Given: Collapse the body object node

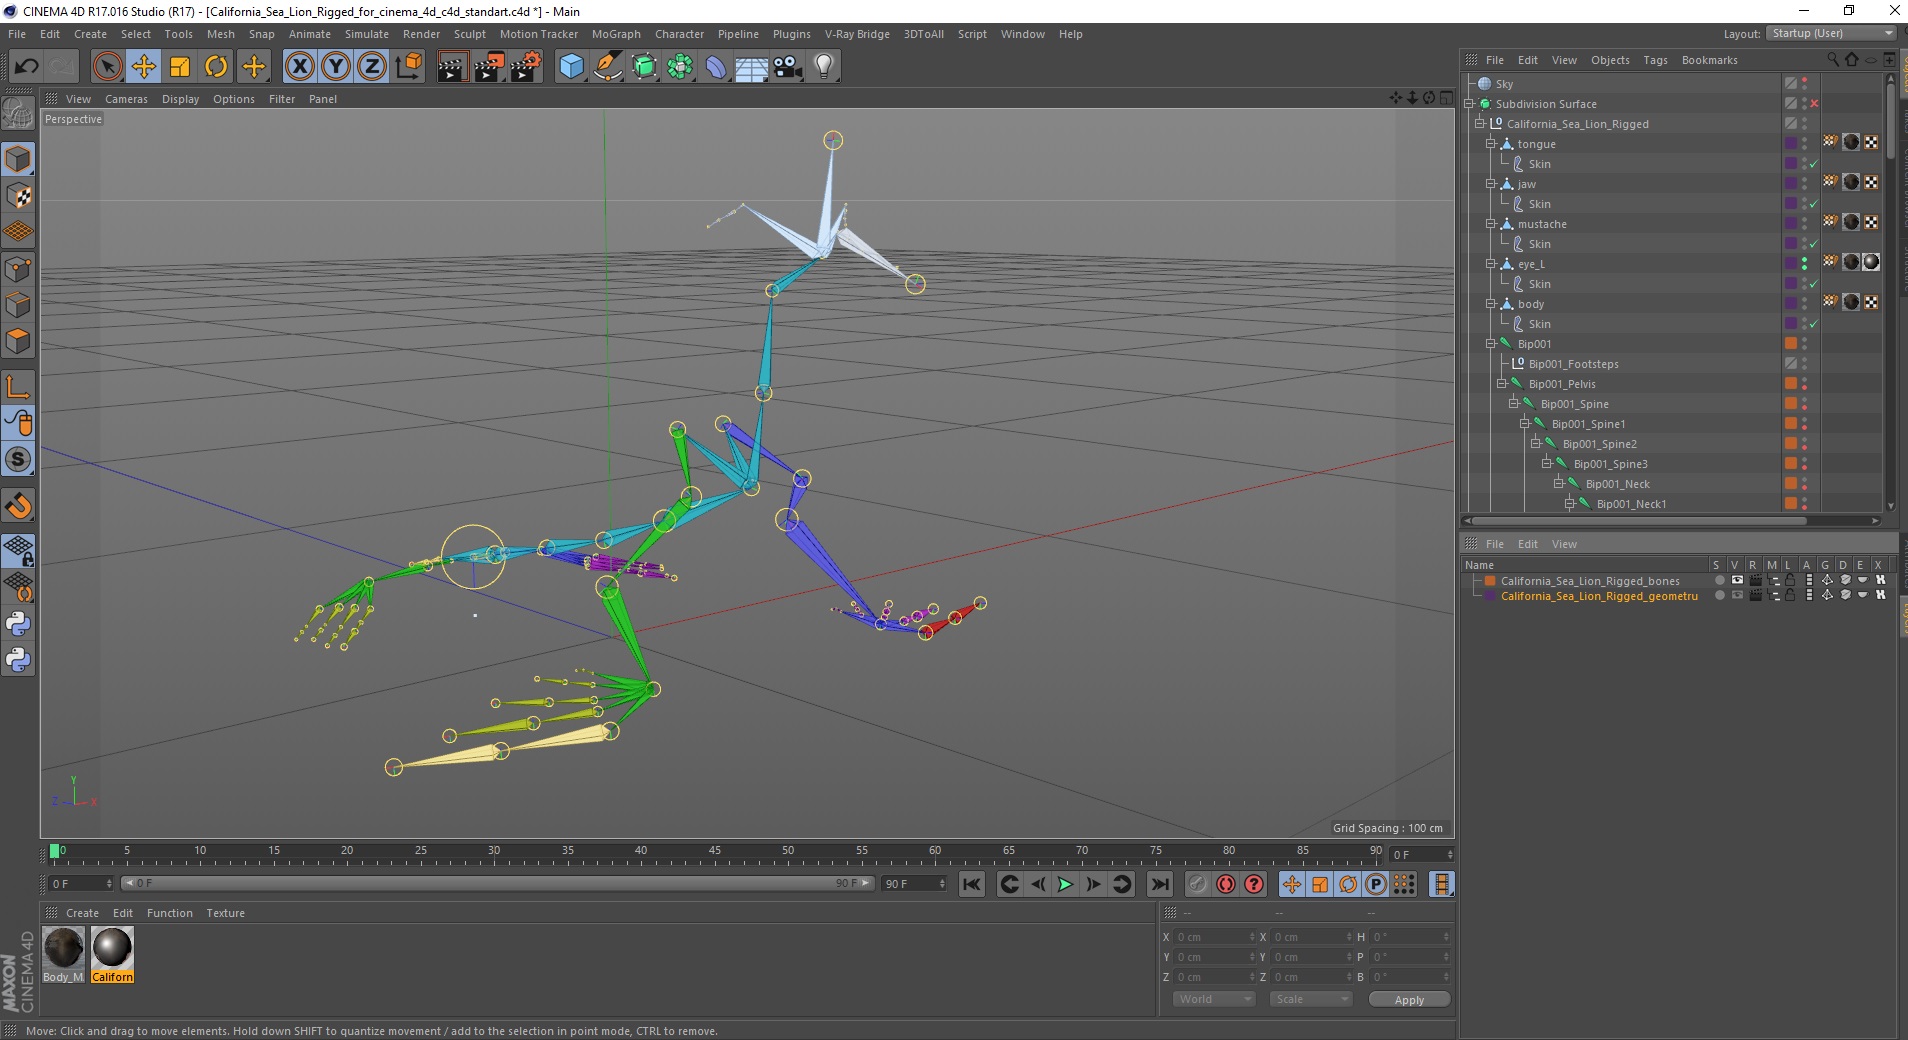Looking at the screenshot, I should click(1490, 304).
